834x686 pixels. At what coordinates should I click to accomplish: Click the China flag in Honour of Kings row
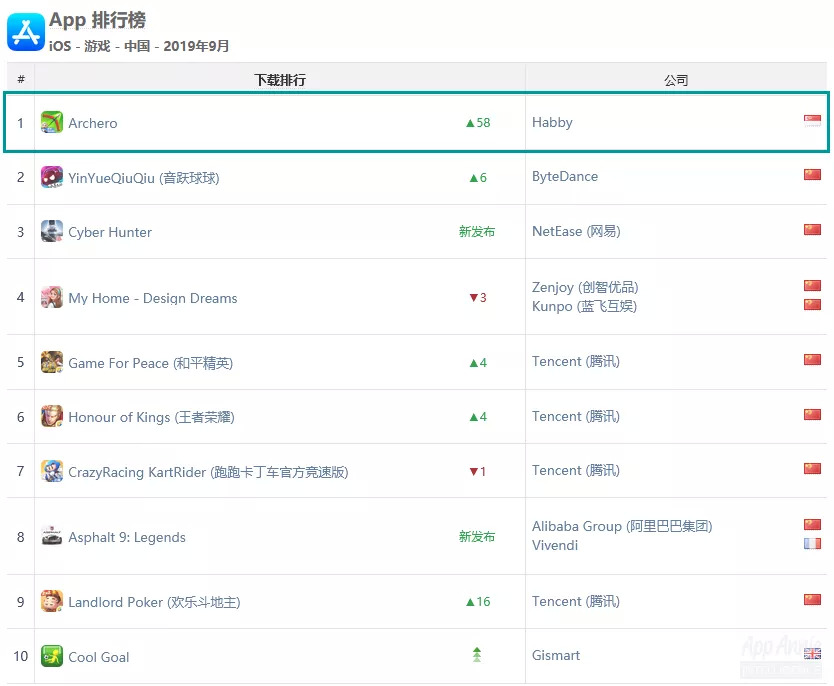coord(812,414)
